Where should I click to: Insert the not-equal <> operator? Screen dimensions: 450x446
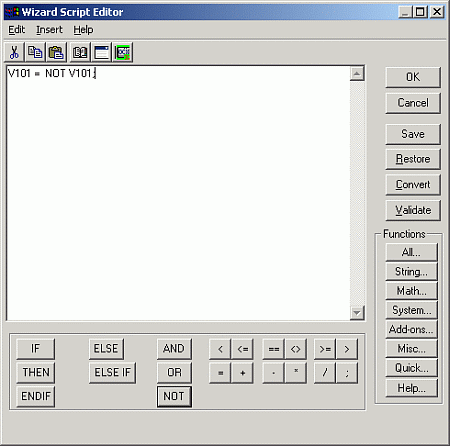(x=295, y=349)
